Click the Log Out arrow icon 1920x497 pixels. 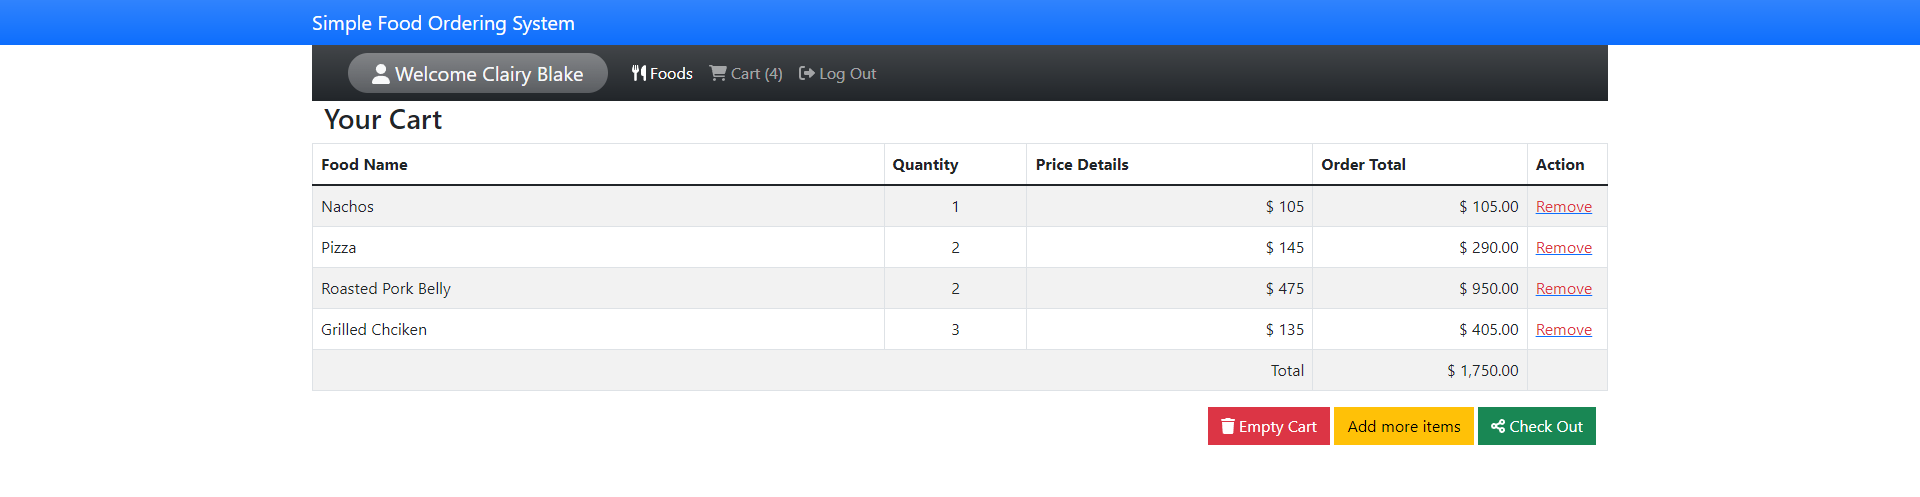point(806,73)
